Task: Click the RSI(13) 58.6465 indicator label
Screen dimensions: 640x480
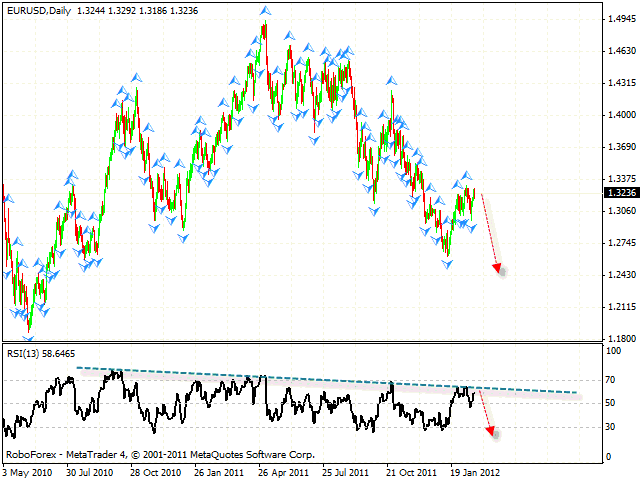Action: [x=40, y=356]
